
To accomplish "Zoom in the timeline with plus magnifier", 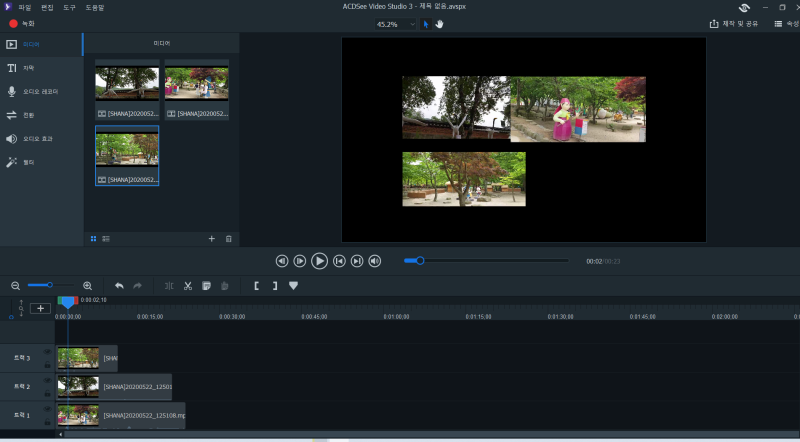I will (88, 286).
